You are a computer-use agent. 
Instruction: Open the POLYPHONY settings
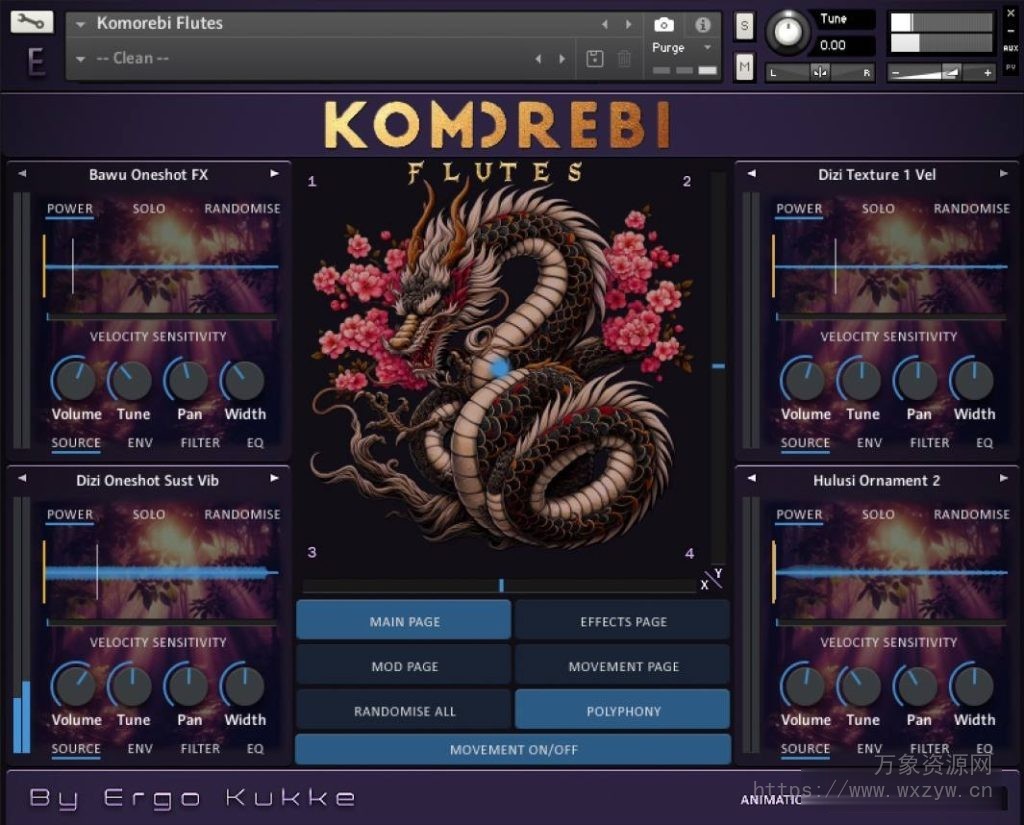(622, 709)
